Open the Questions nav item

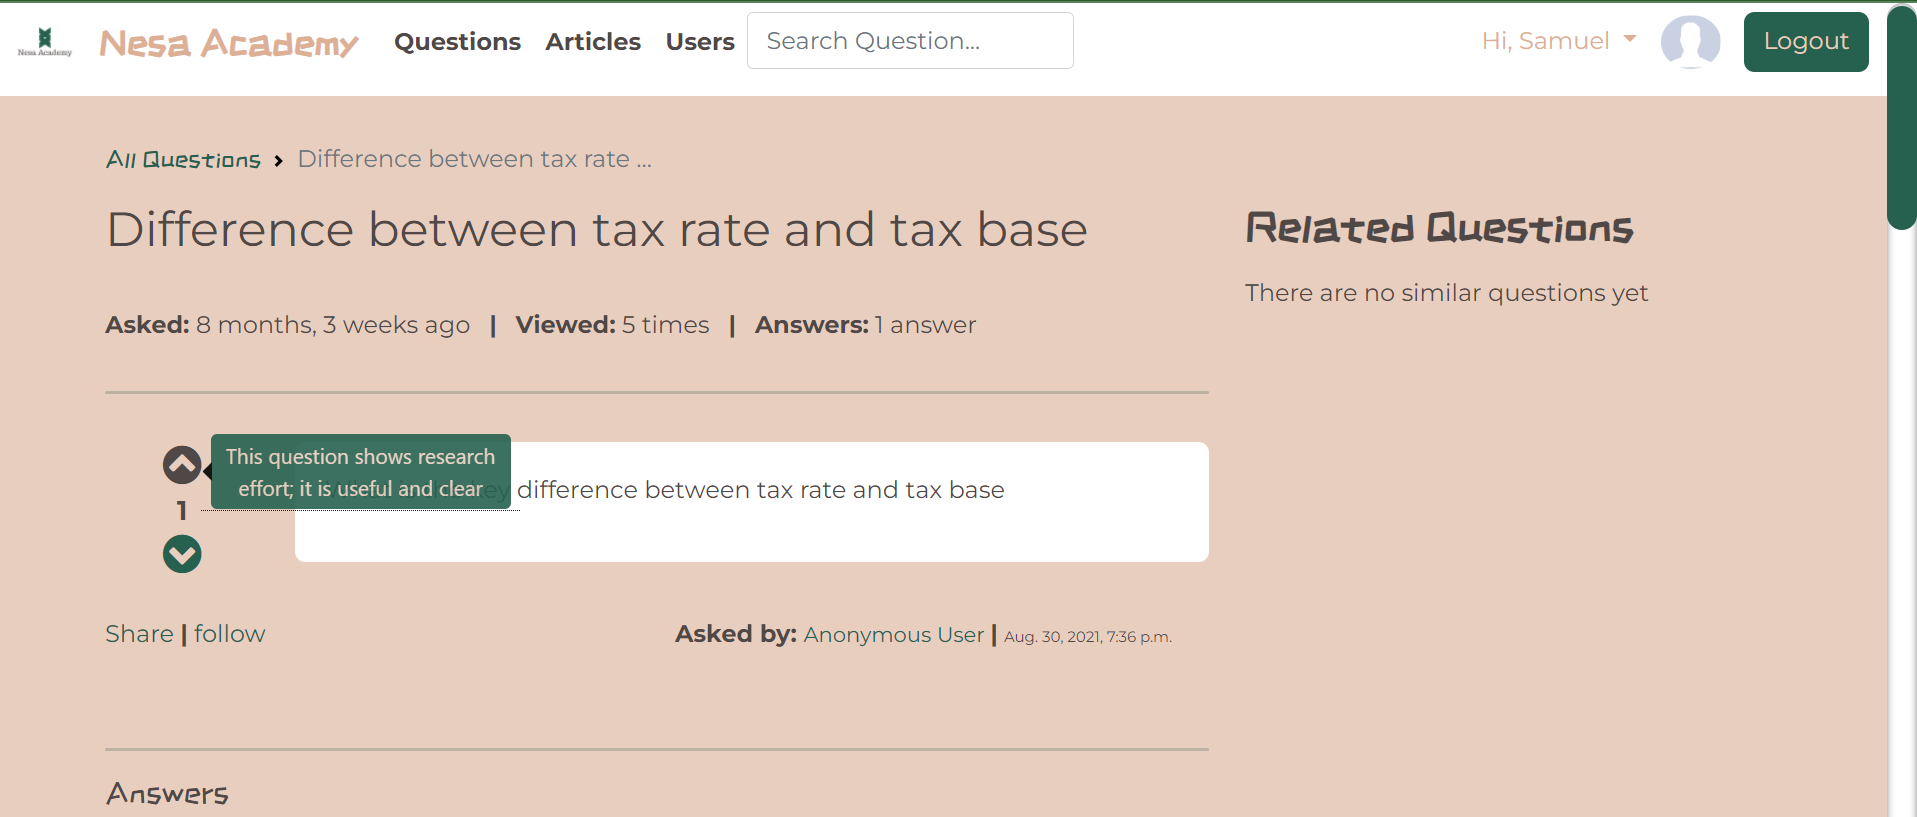click(x=457, y=42)
